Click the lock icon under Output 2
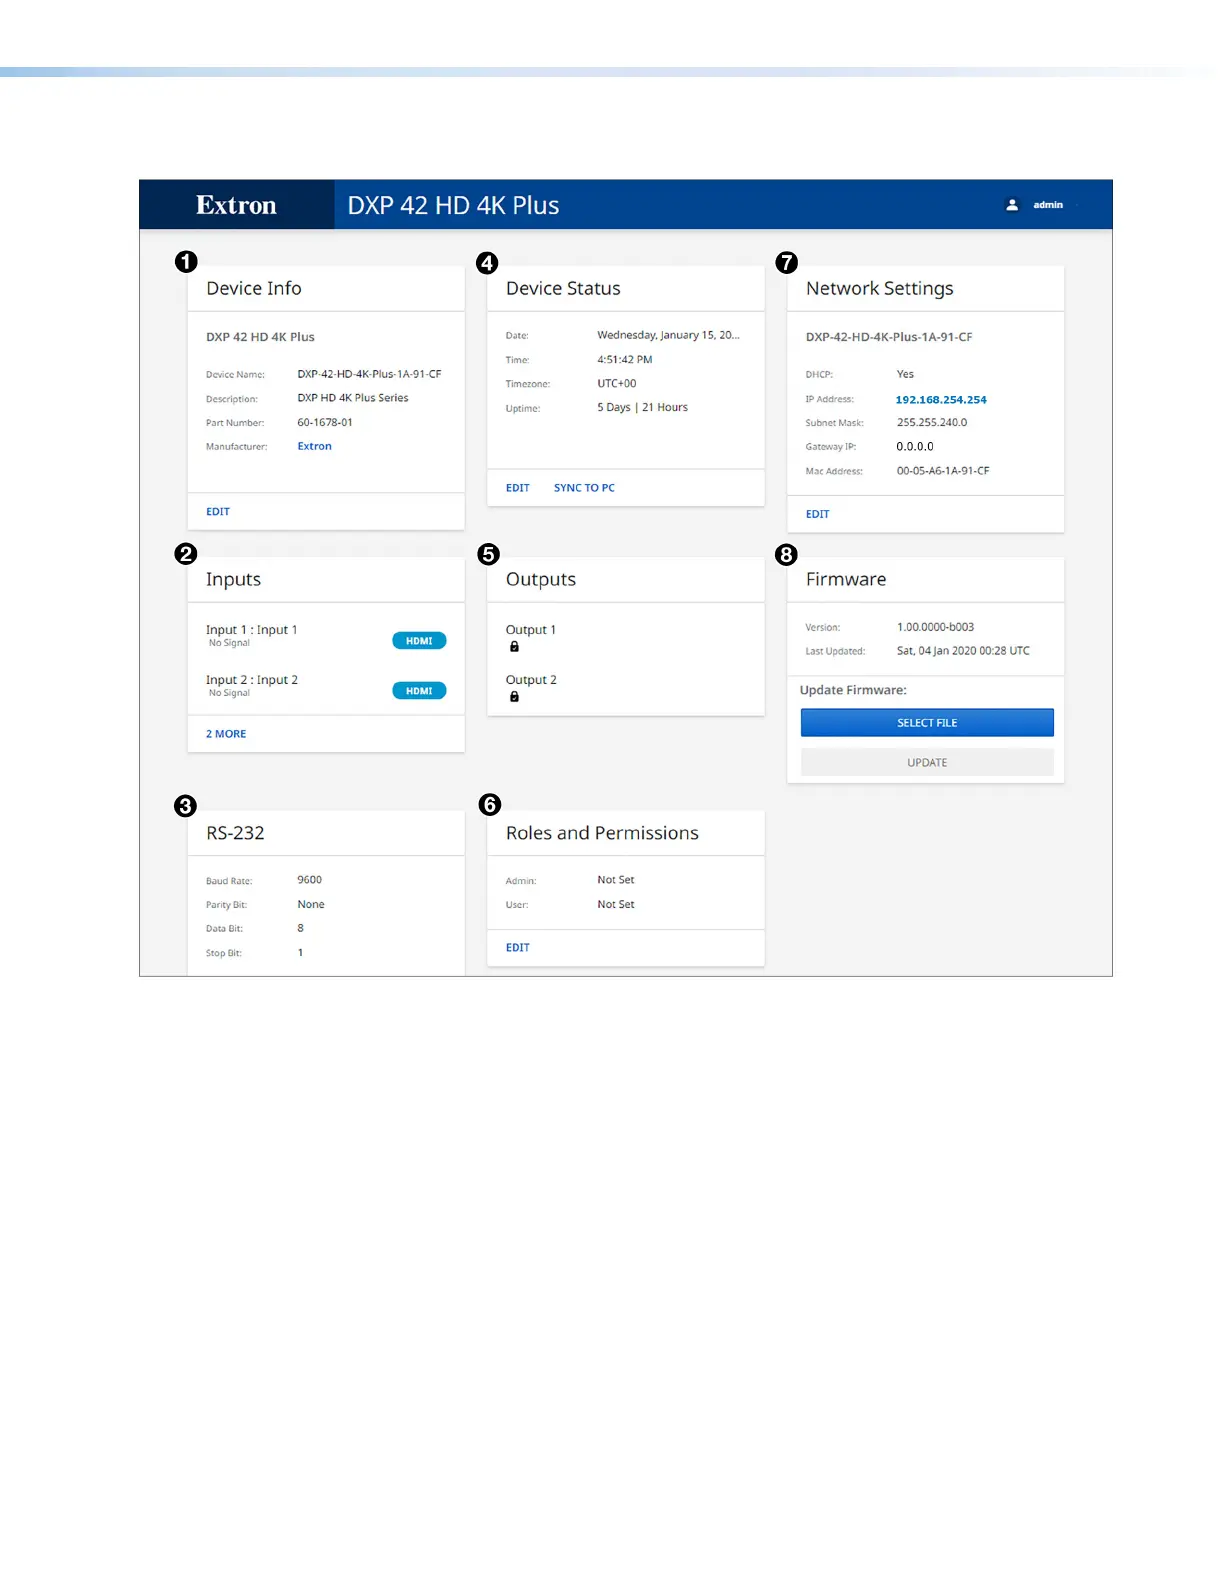Viewport: 1224px width, 1584px height. click(514, 697)
